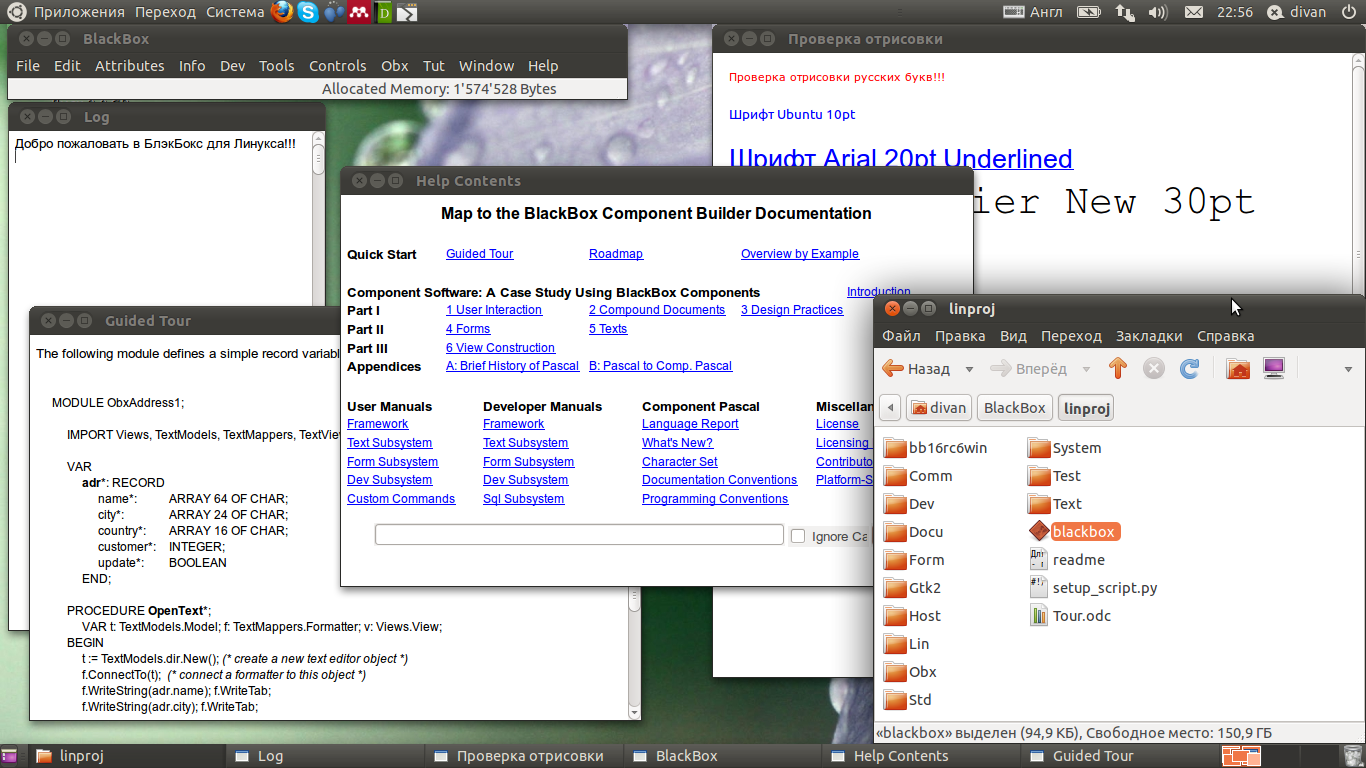Open the Attributes menu in BlackBox
This screenshot has width=1366, height=768.
(x=129, y=66)
